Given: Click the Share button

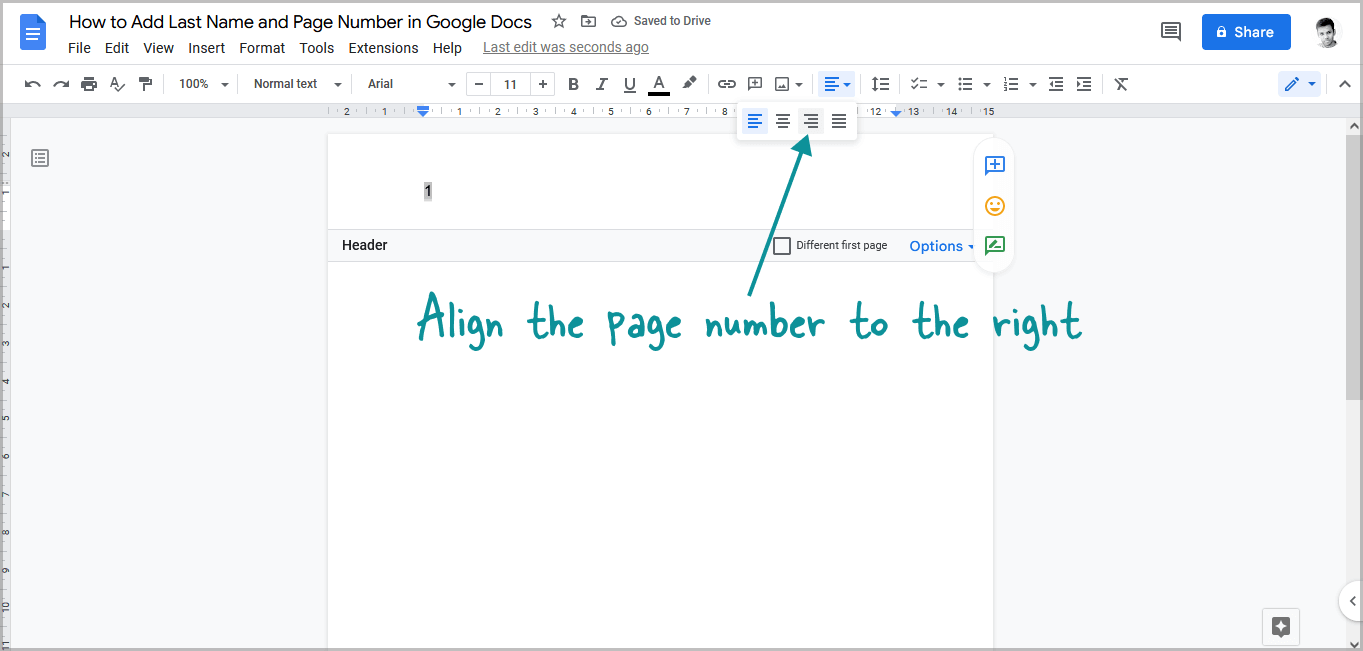Looking at the screenshot, I should point(1245,31).
